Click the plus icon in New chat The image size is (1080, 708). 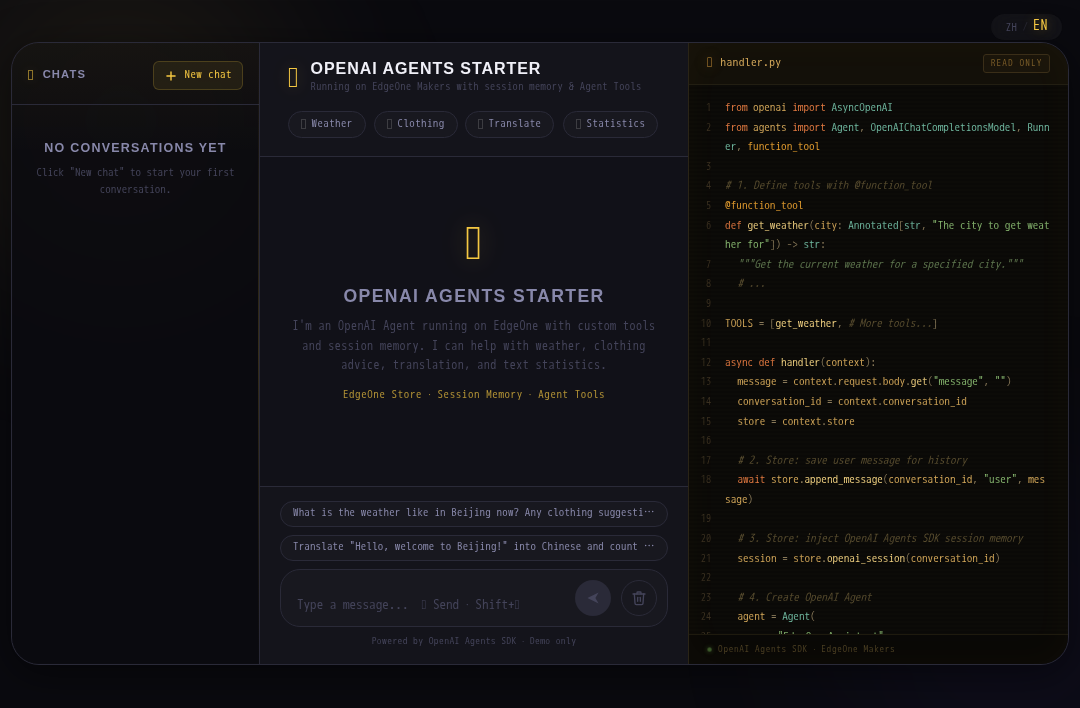click(171, 76)
